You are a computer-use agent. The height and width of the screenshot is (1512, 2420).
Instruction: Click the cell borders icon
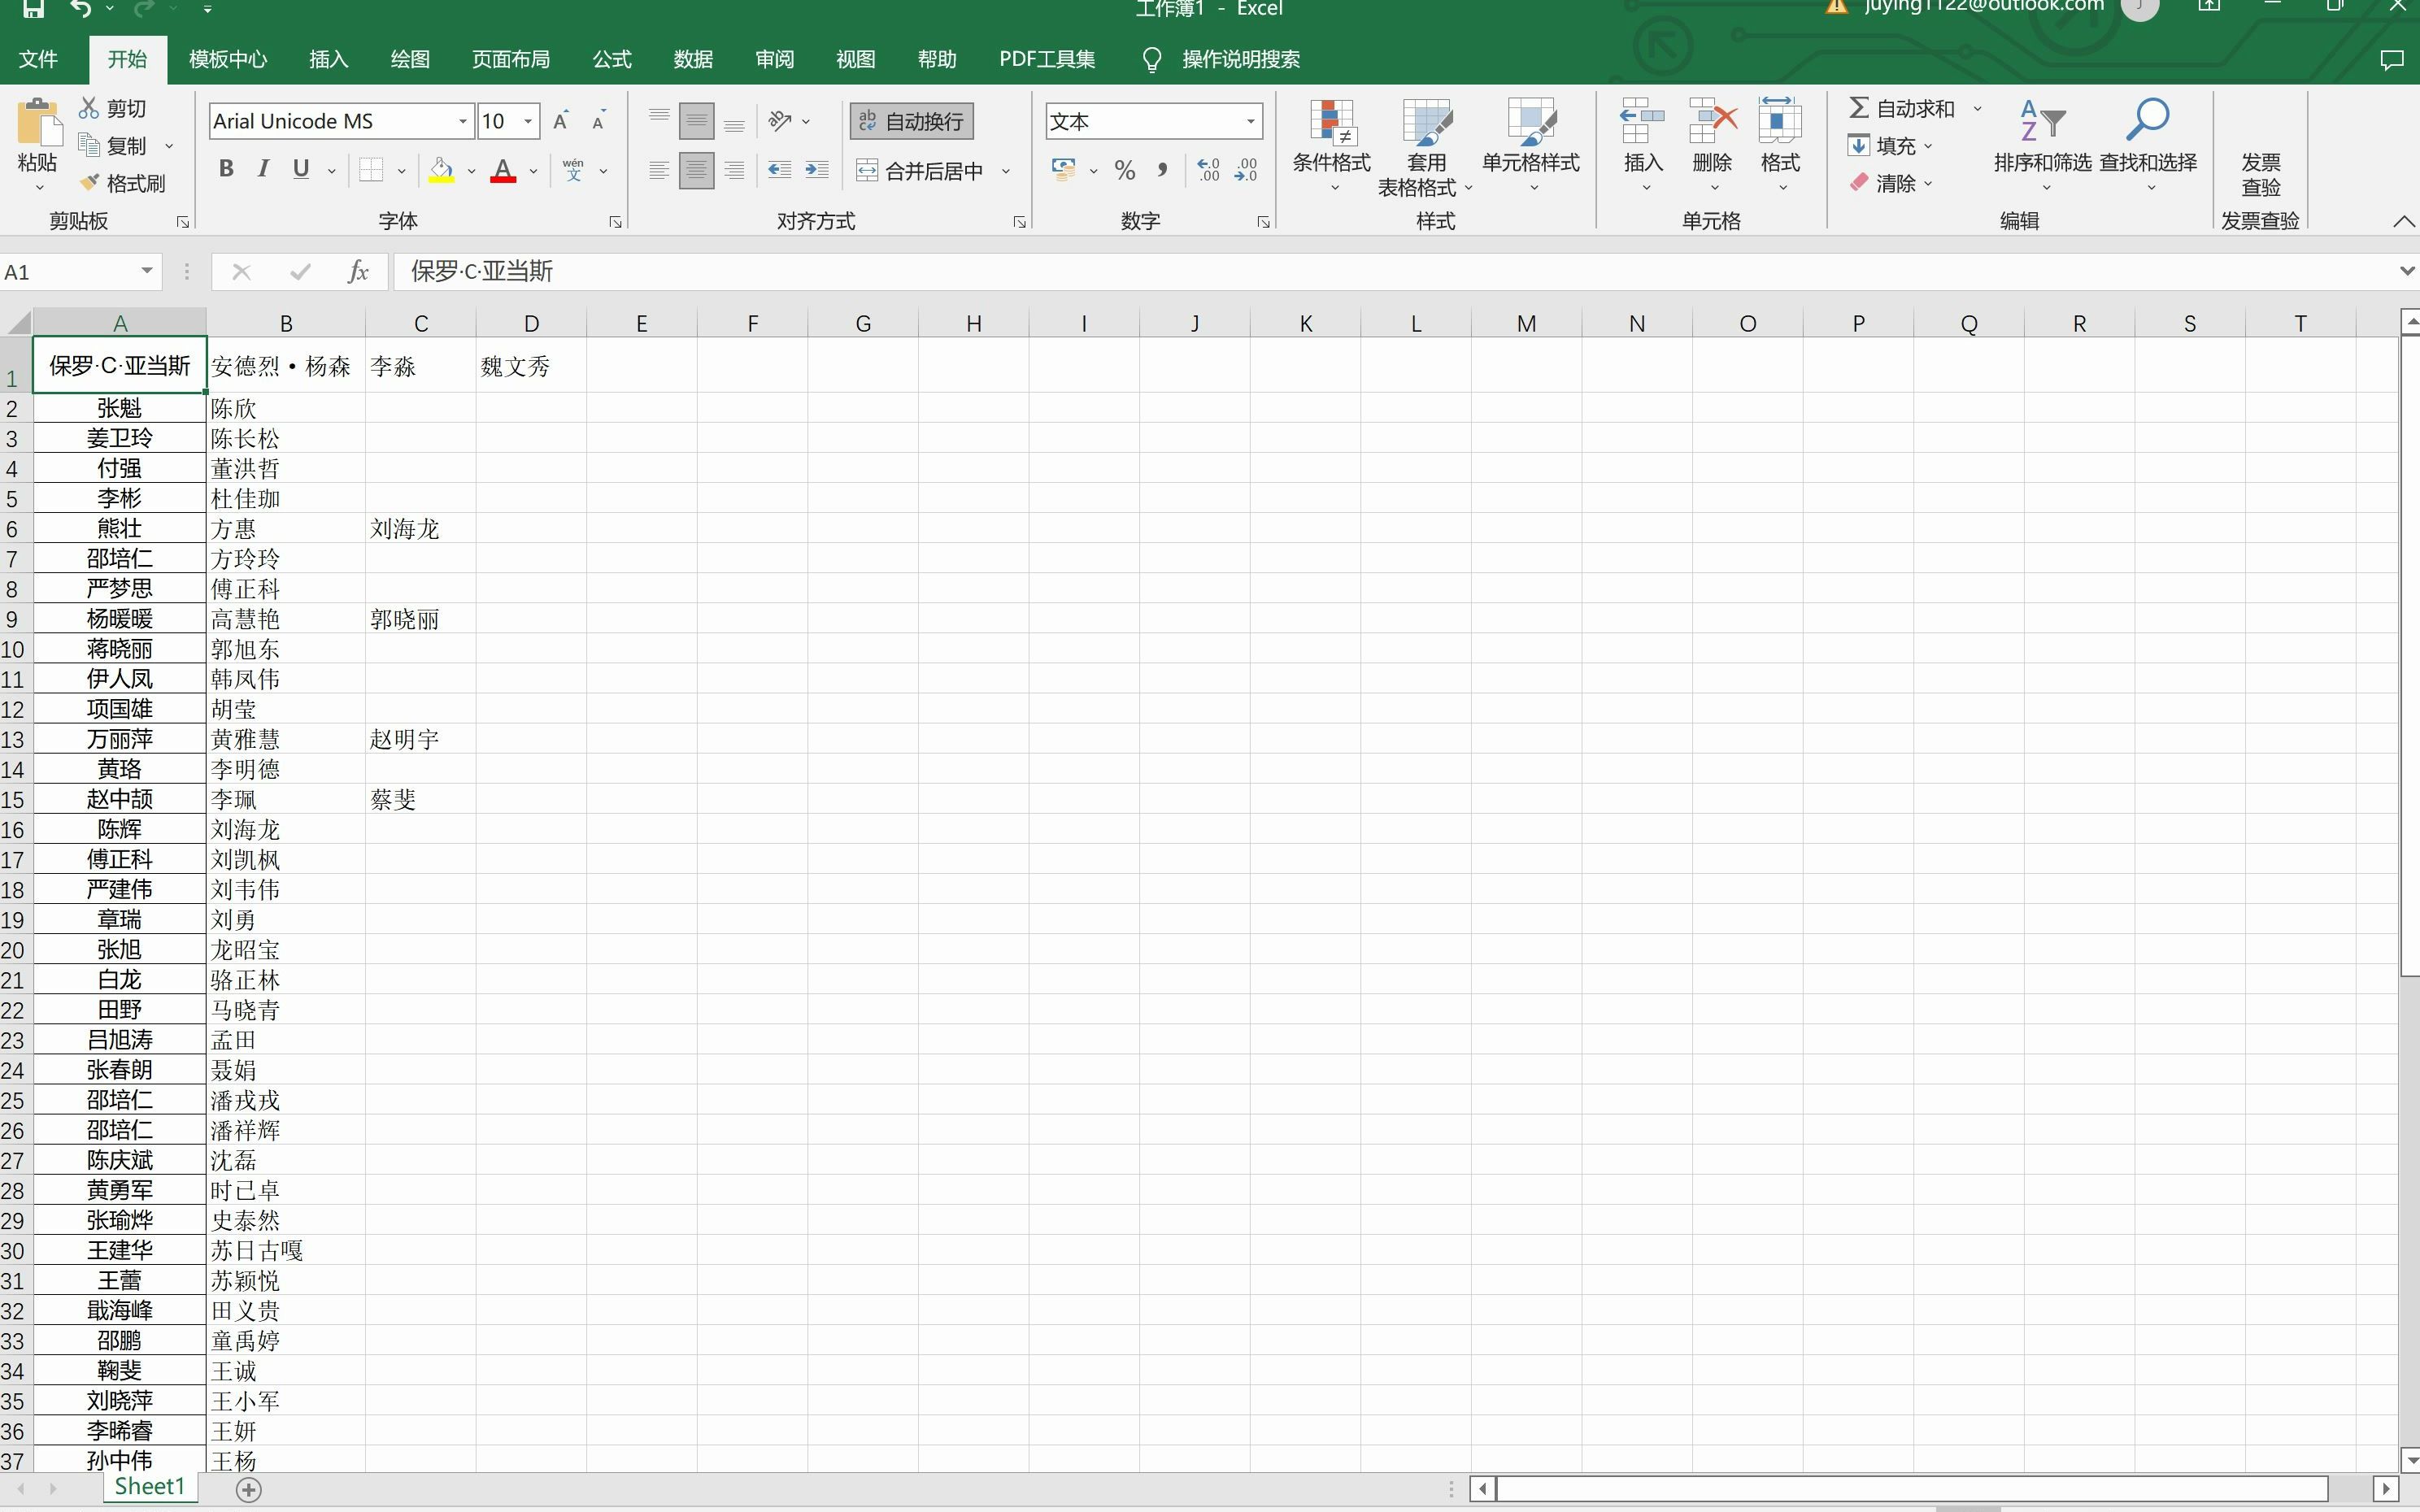click(x=372, y=170)
